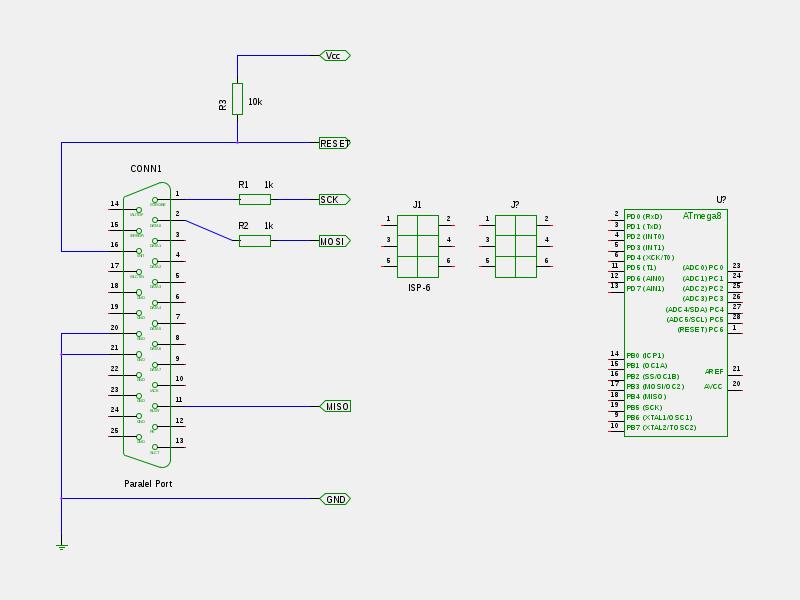
Task: Click pin number 11 of CONN1
Action: [179, 400]
